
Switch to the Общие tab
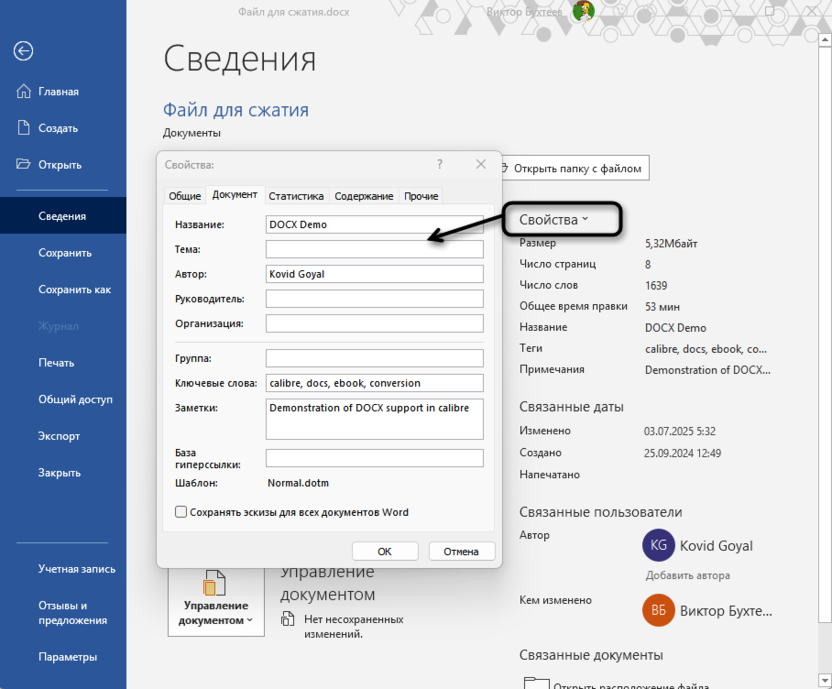click(185, 196)
